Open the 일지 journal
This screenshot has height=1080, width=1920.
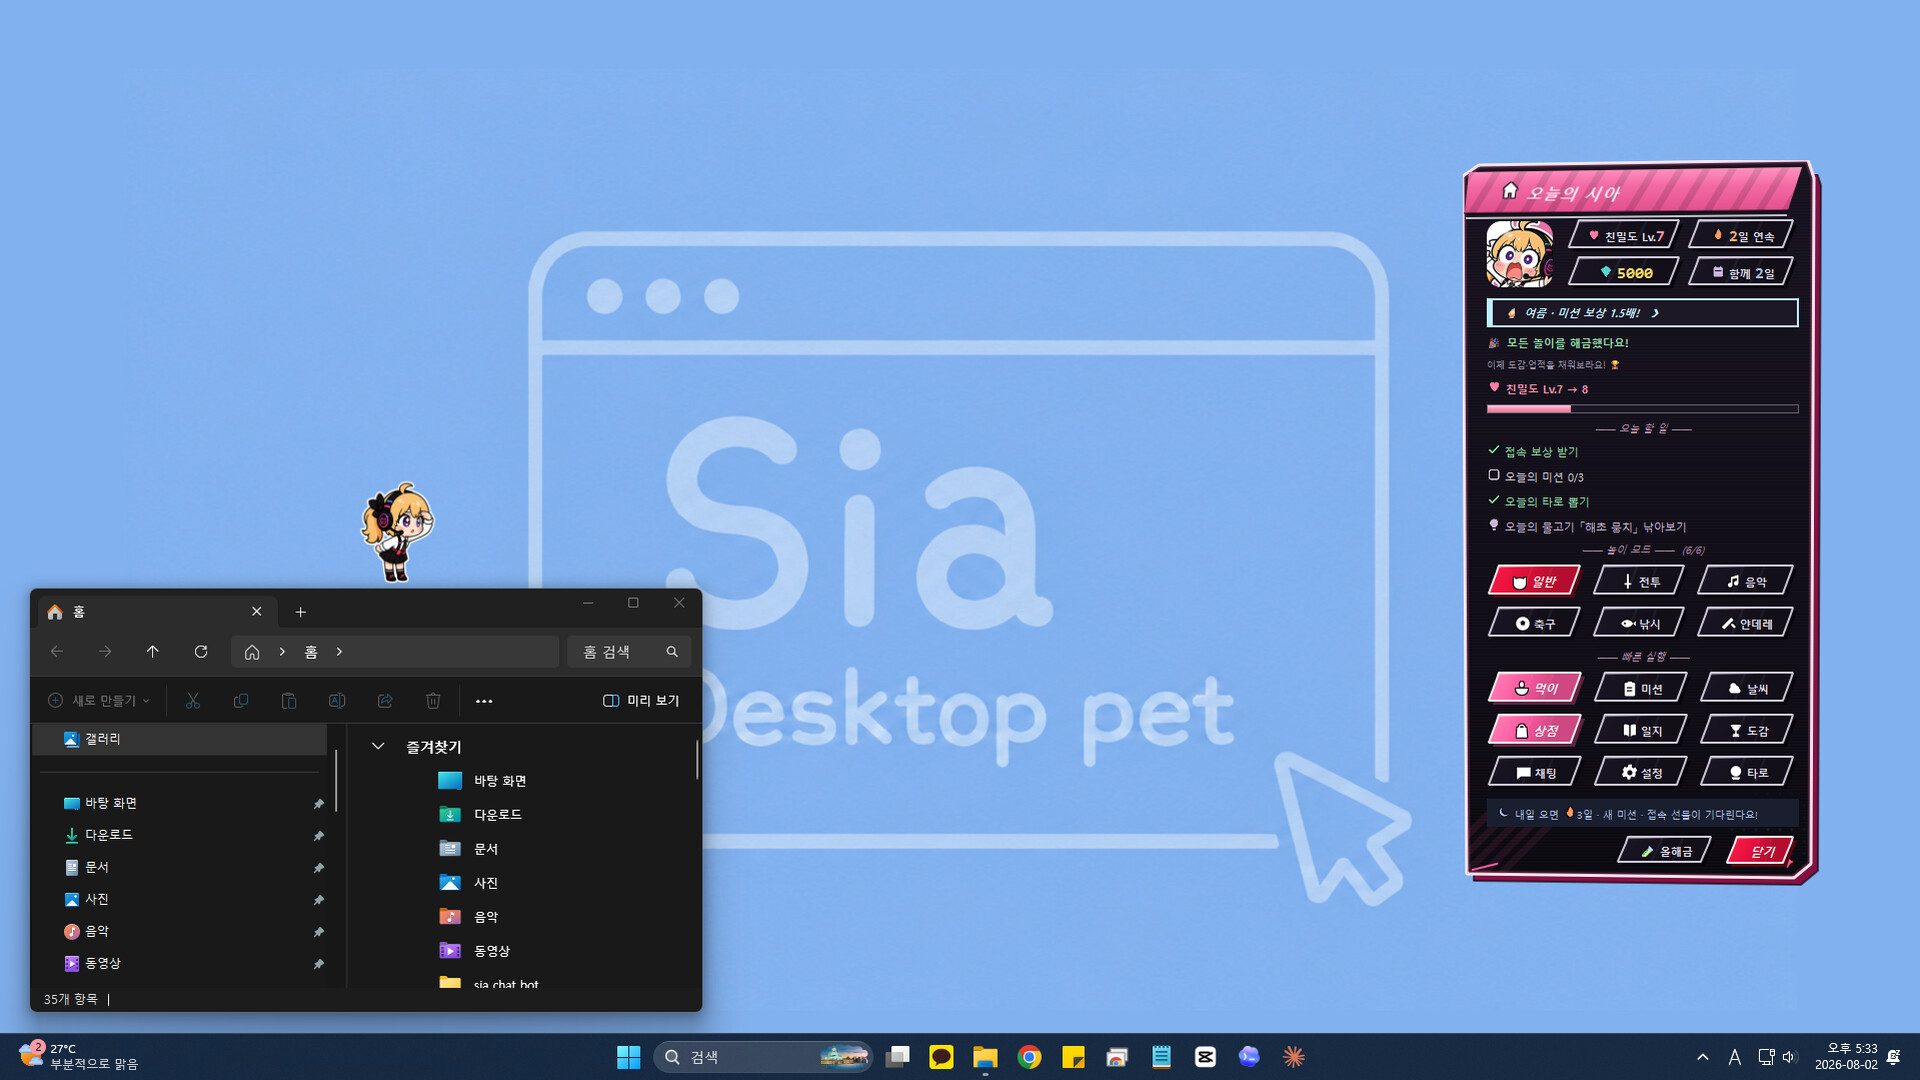(1641, 730)
